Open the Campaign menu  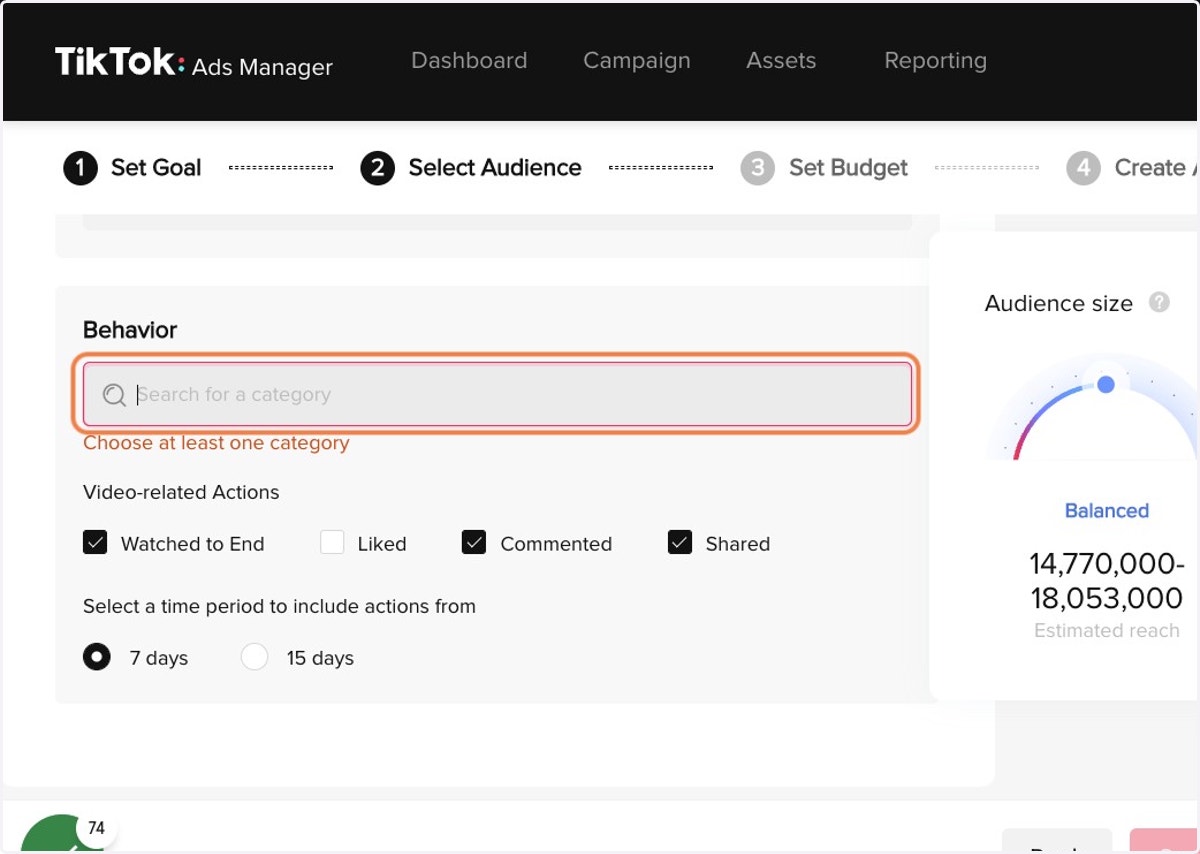[637, 60]
